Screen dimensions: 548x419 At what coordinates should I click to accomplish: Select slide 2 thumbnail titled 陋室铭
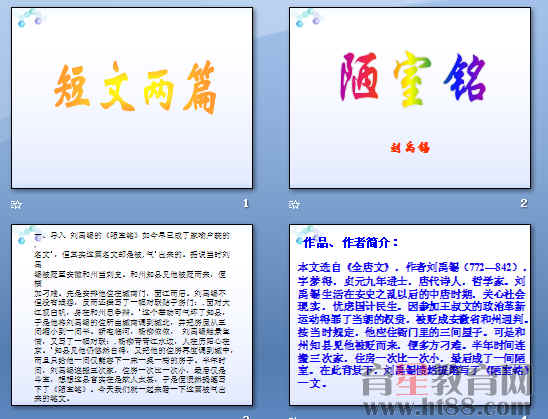[410, 98]
